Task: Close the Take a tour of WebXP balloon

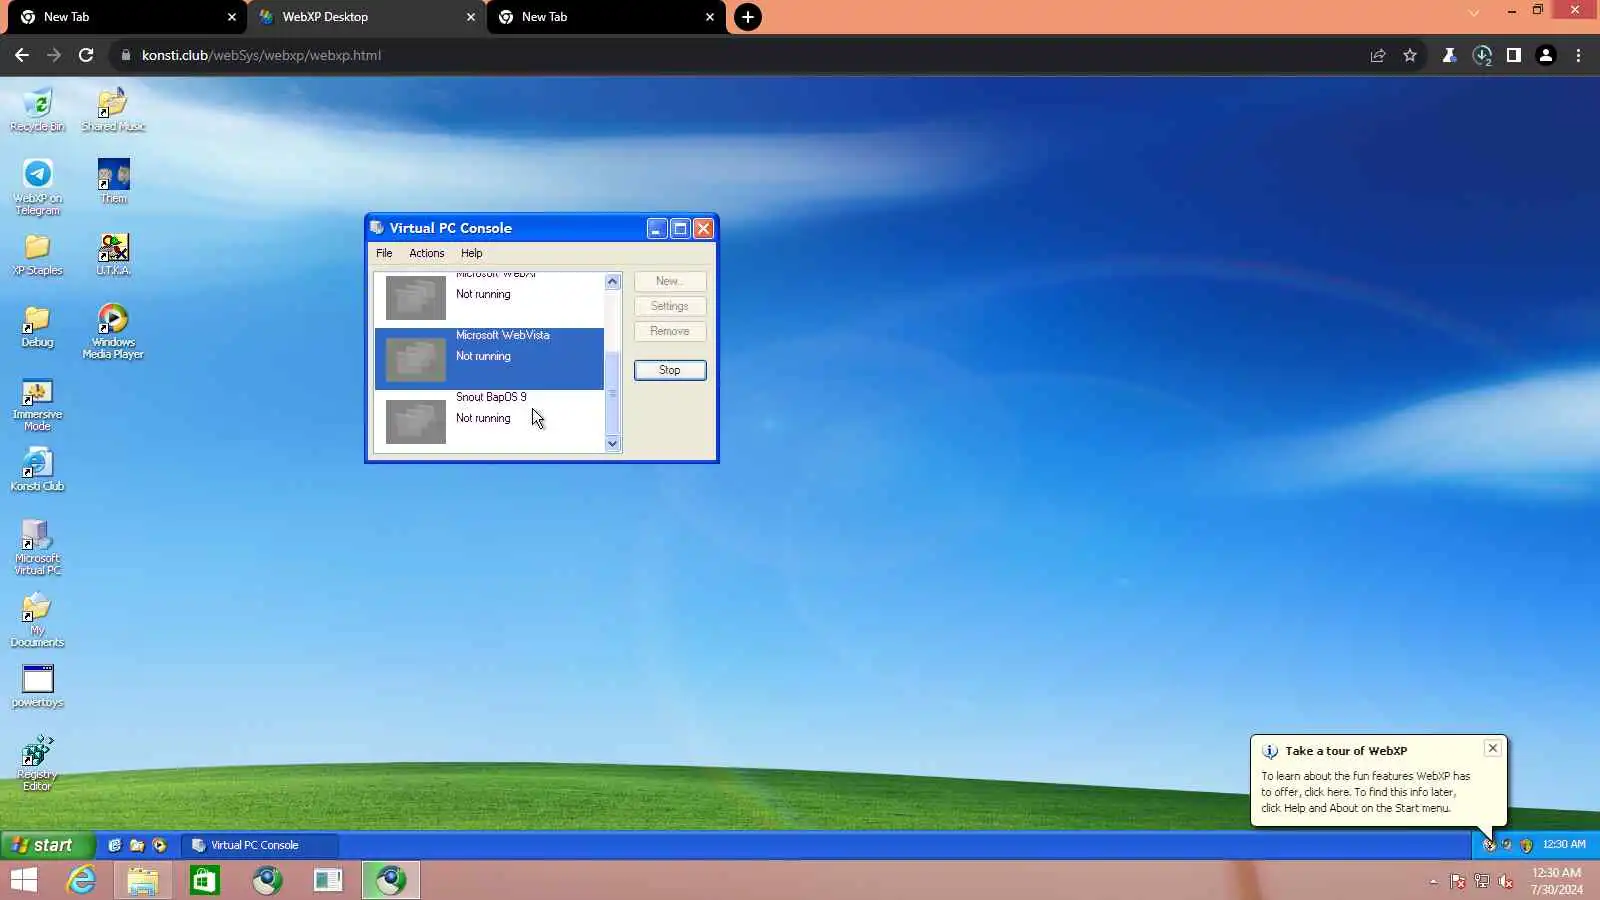Action: [x=1492, y=748]
